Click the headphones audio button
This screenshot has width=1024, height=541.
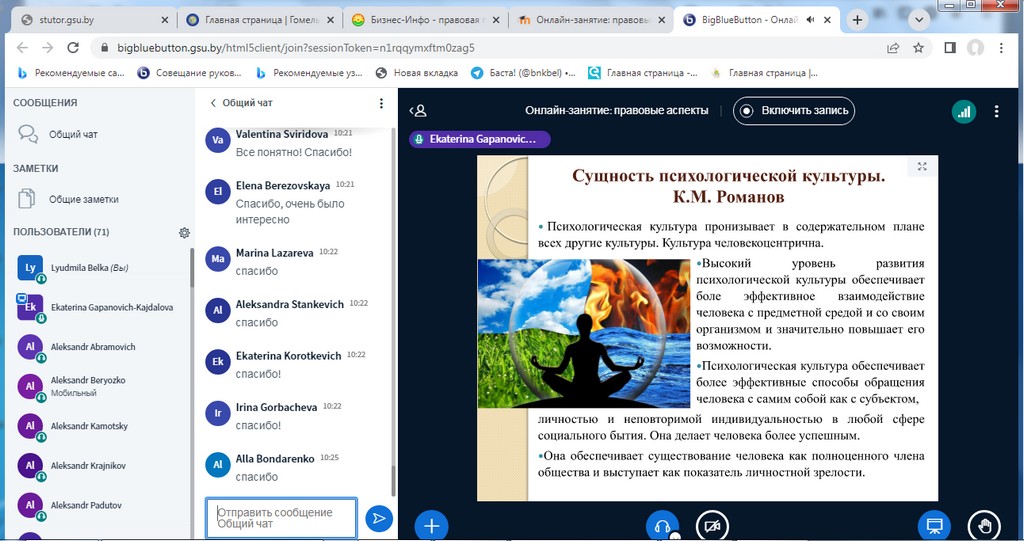pos(661,525)
